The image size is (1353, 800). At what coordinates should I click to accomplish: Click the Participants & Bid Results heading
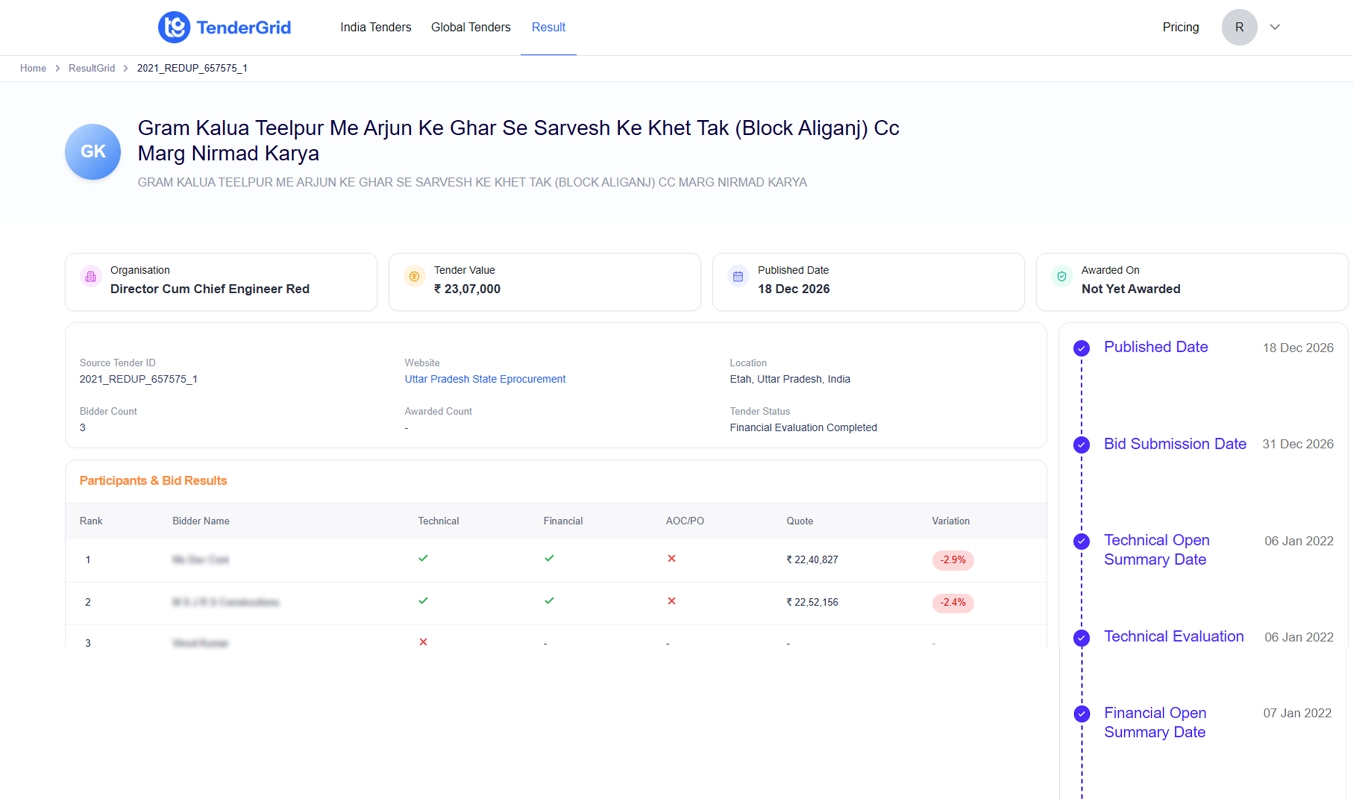click(153, 481)
